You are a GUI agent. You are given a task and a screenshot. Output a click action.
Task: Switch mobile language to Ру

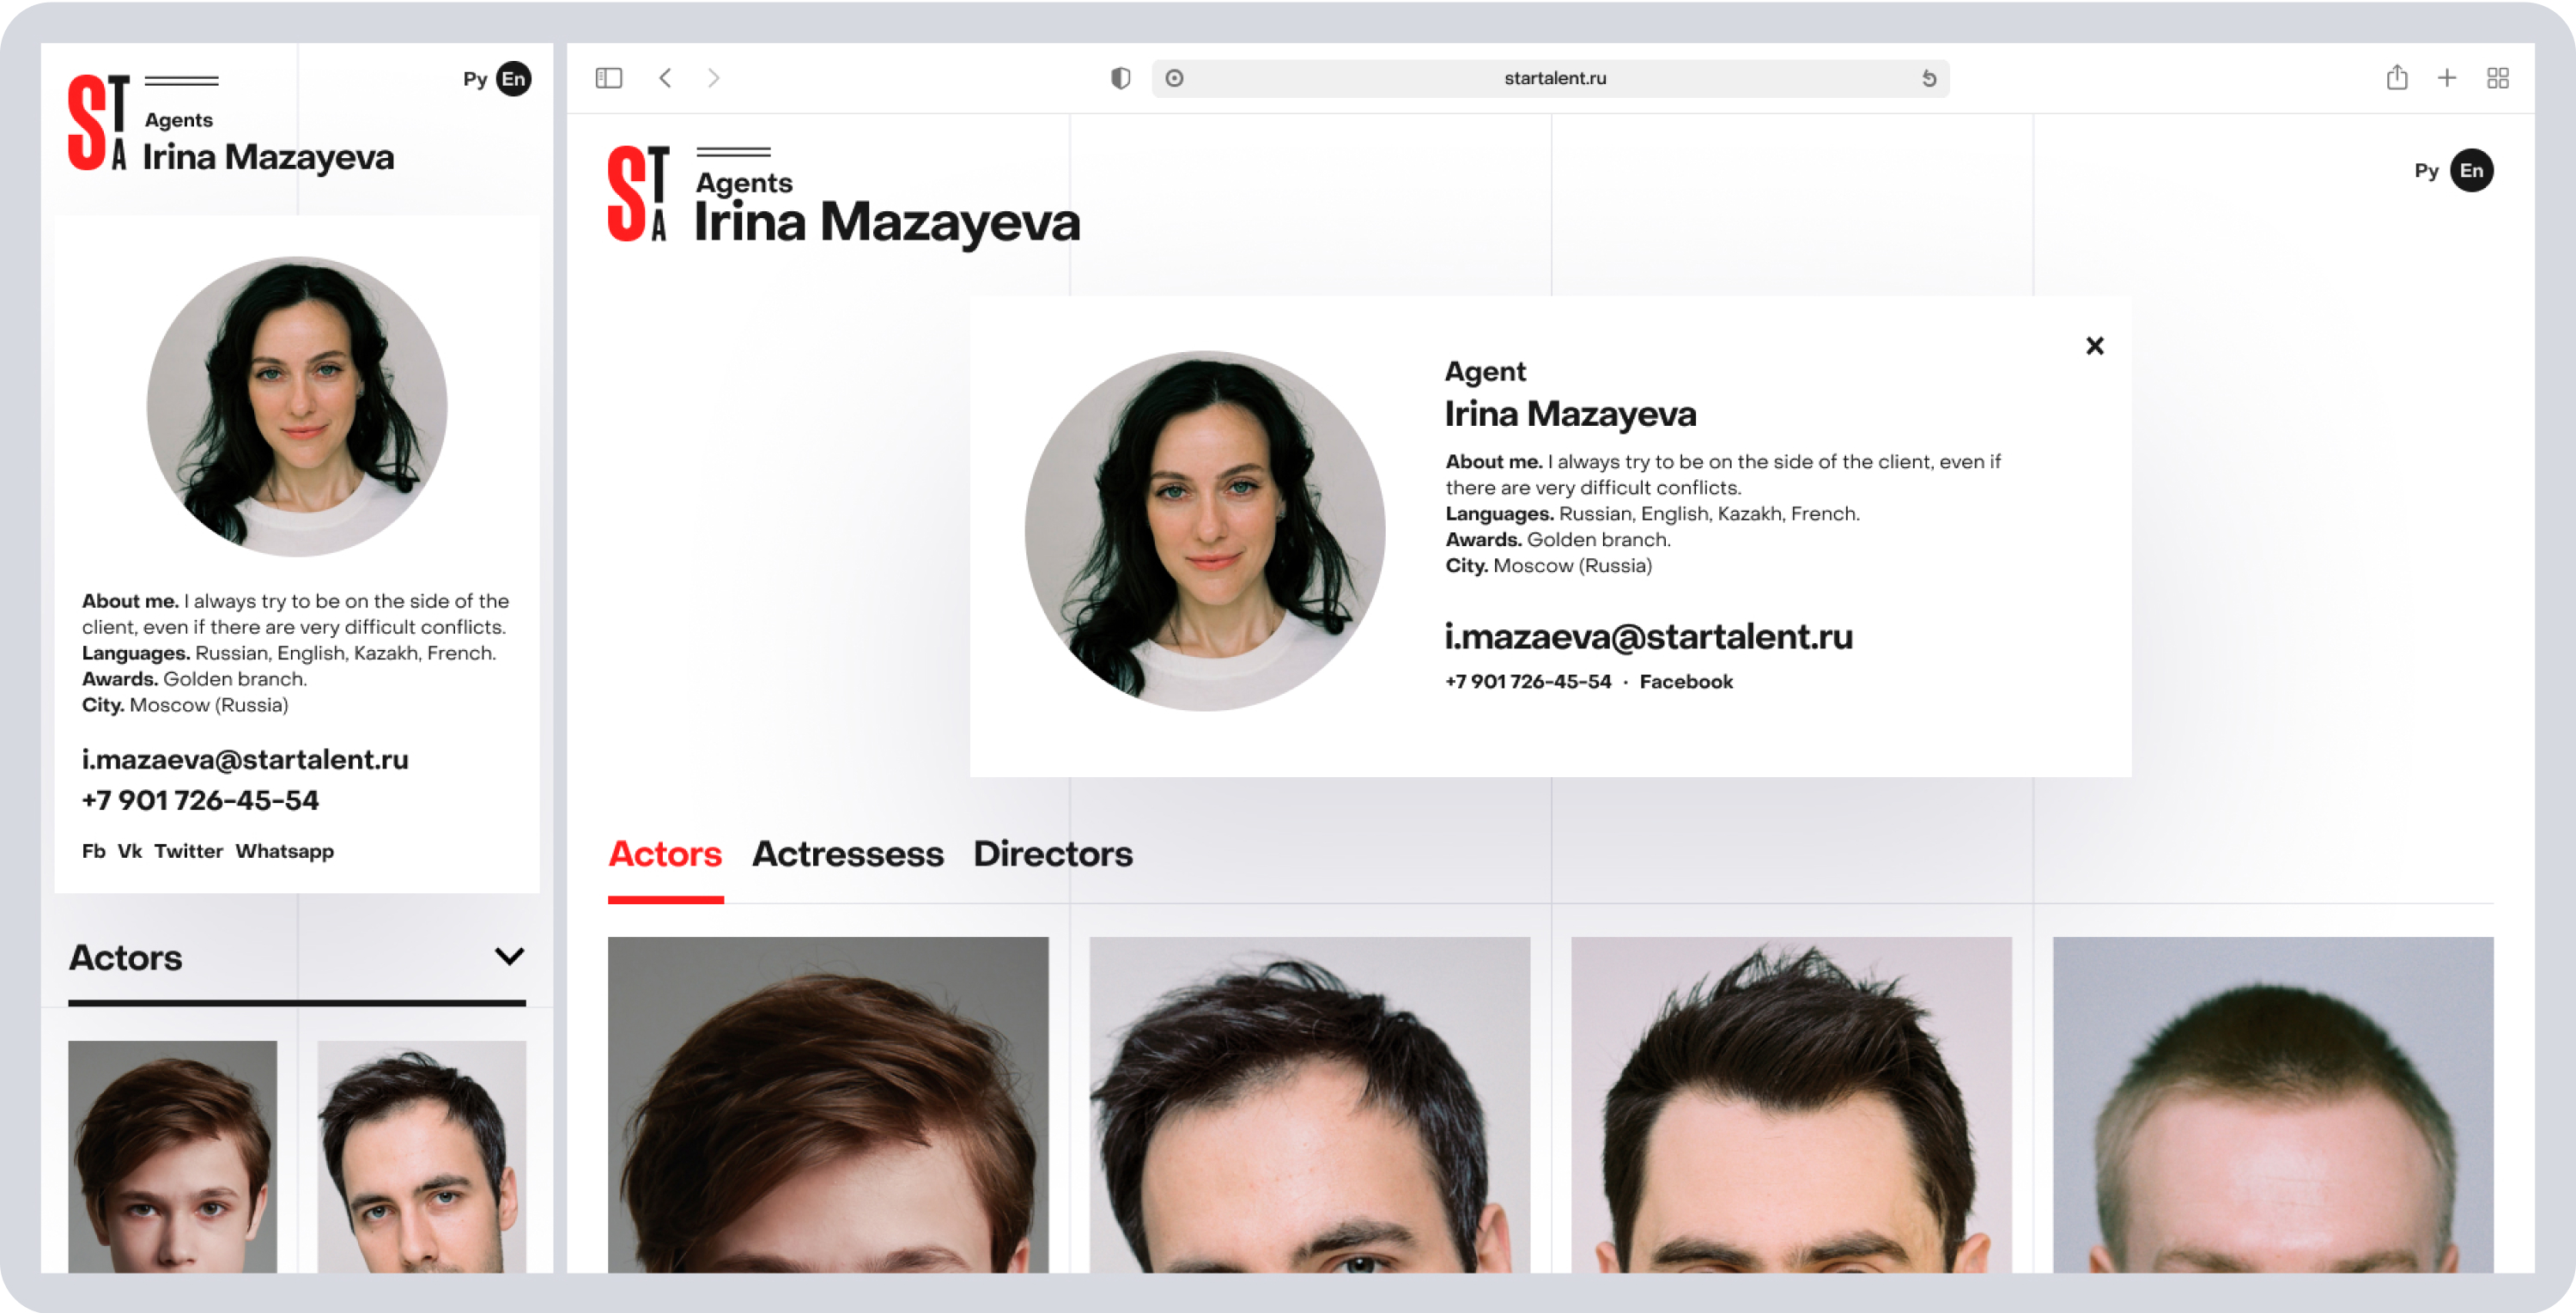[474, 79]
